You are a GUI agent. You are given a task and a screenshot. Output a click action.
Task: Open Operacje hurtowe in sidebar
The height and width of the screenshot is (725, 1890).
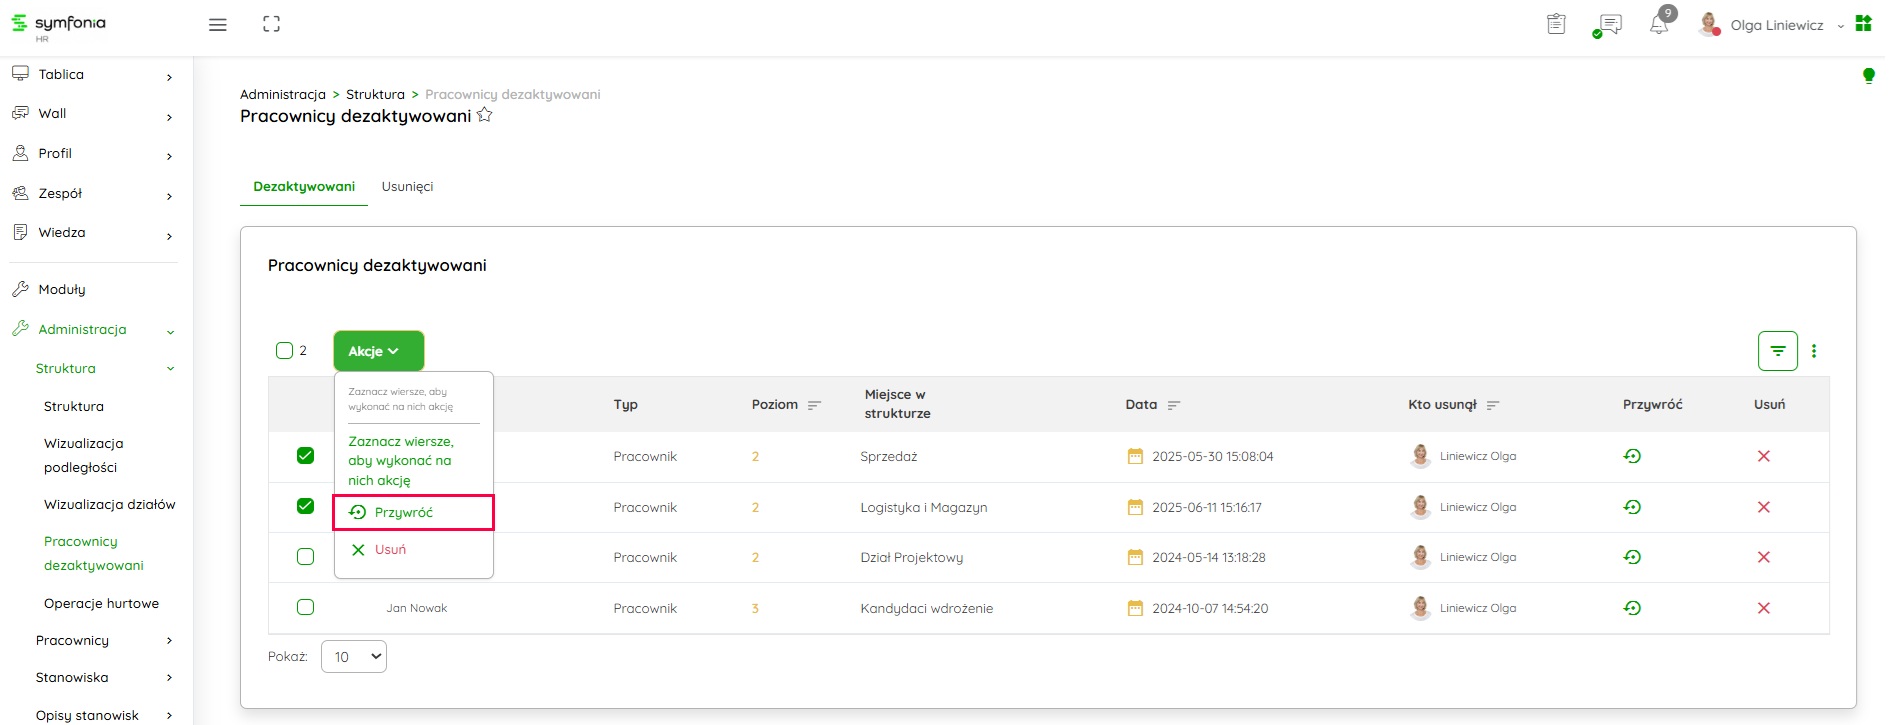click(101, 603)
